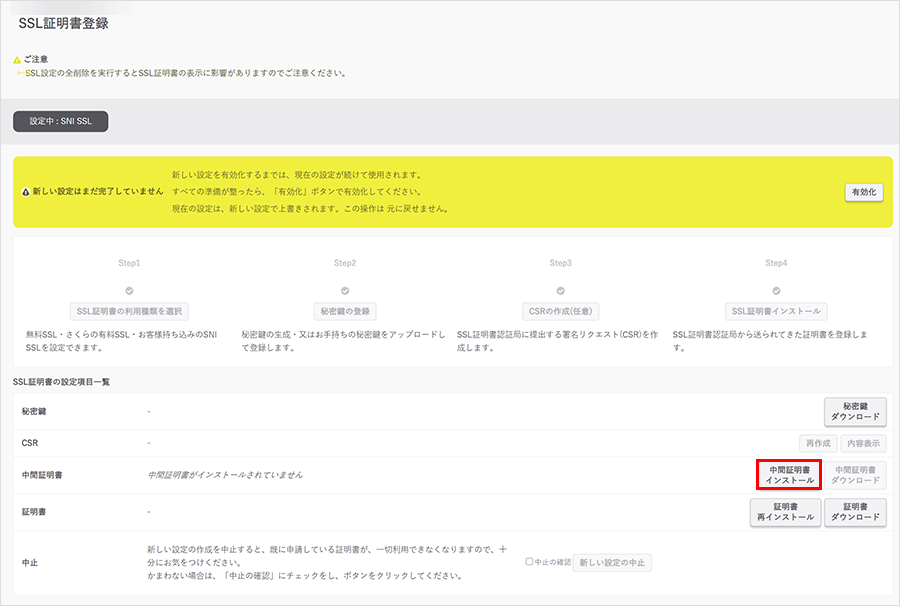The image size is (900, 606).
Task: Go to CSRの作成(任意) step
Action: point(561,311)
